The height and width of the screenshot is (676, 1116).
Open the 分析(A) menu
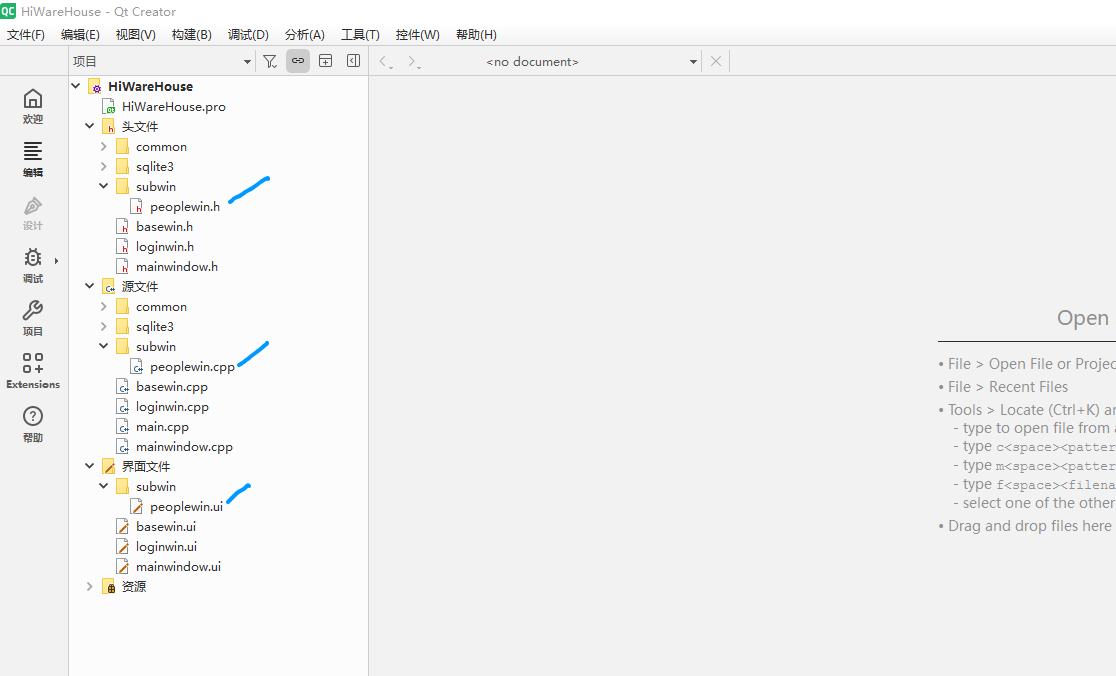coord(305,34)
